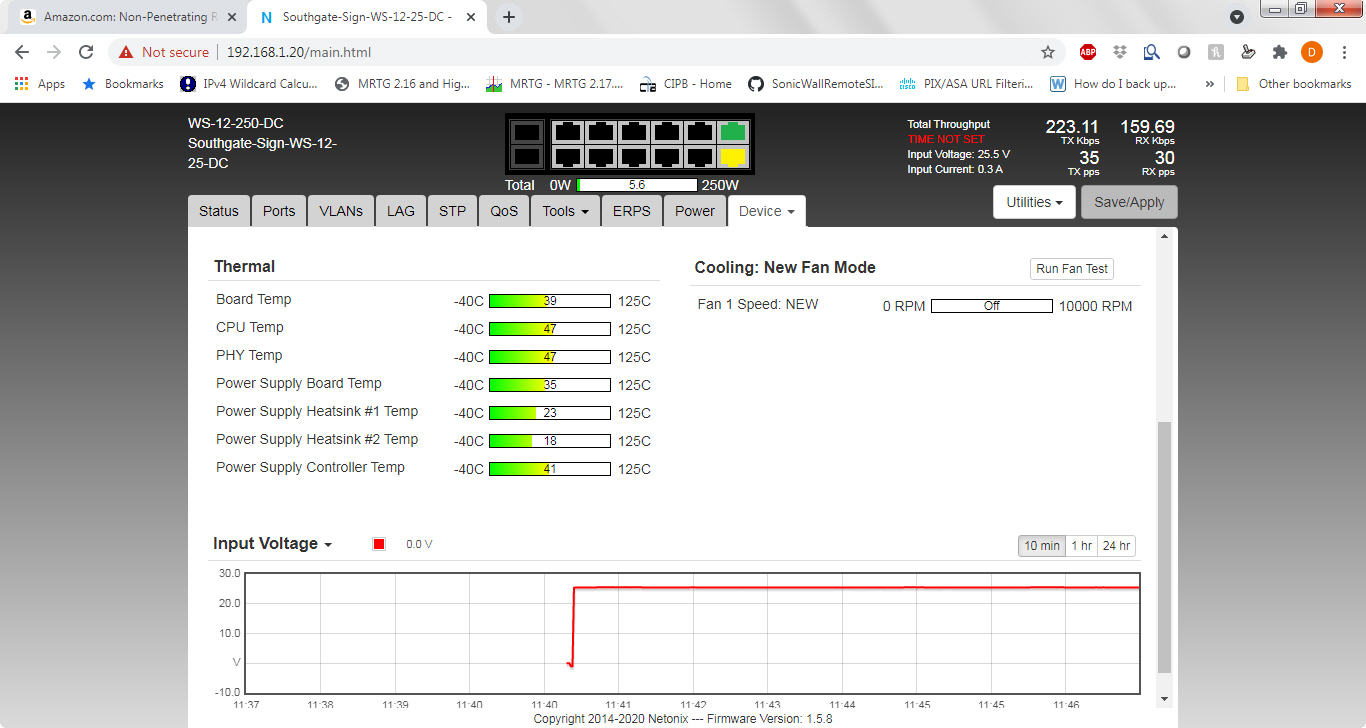1366x728 pixels.
Task: Select the 10 min graph range
Action: (x=1041, y=546)
